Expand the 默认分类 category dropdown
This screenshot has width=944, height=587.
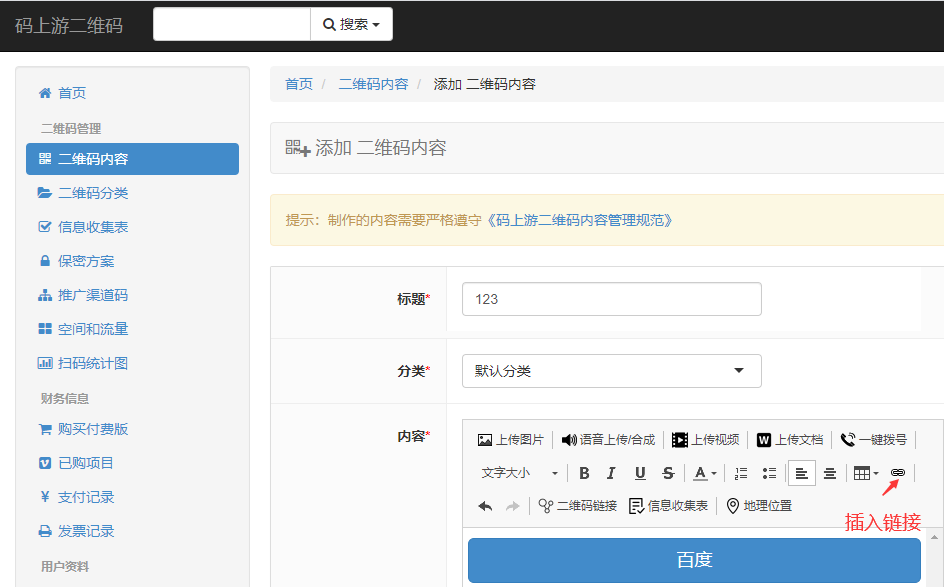[611, 371]
